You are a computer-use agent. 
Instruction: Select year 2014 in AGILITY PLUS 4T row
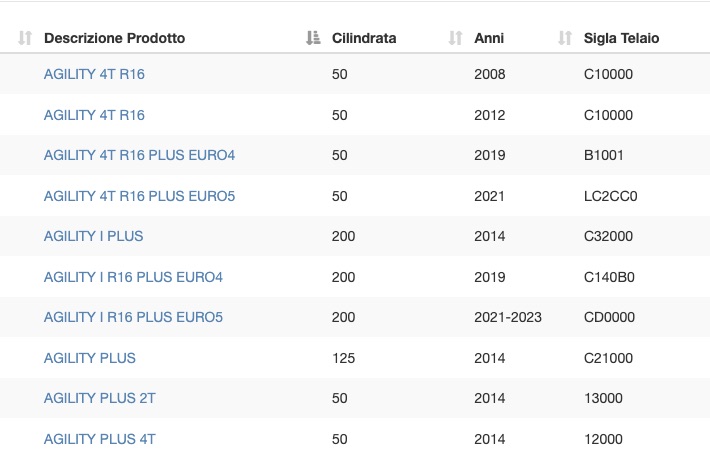pyautogui.click(x=489, y=439)
